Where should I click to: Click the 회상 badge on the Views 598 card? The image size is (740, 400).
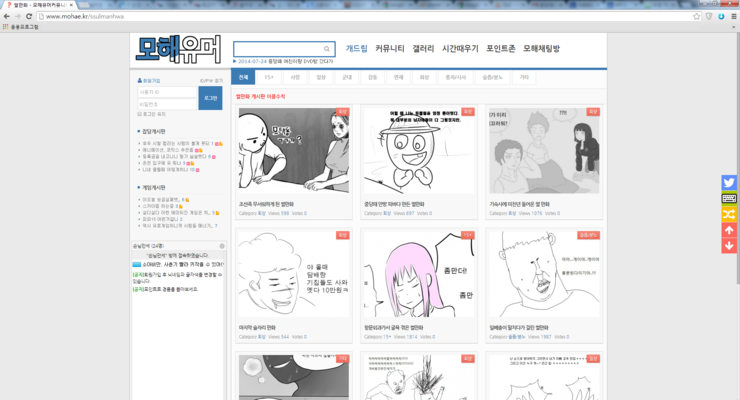pos(343,112)
